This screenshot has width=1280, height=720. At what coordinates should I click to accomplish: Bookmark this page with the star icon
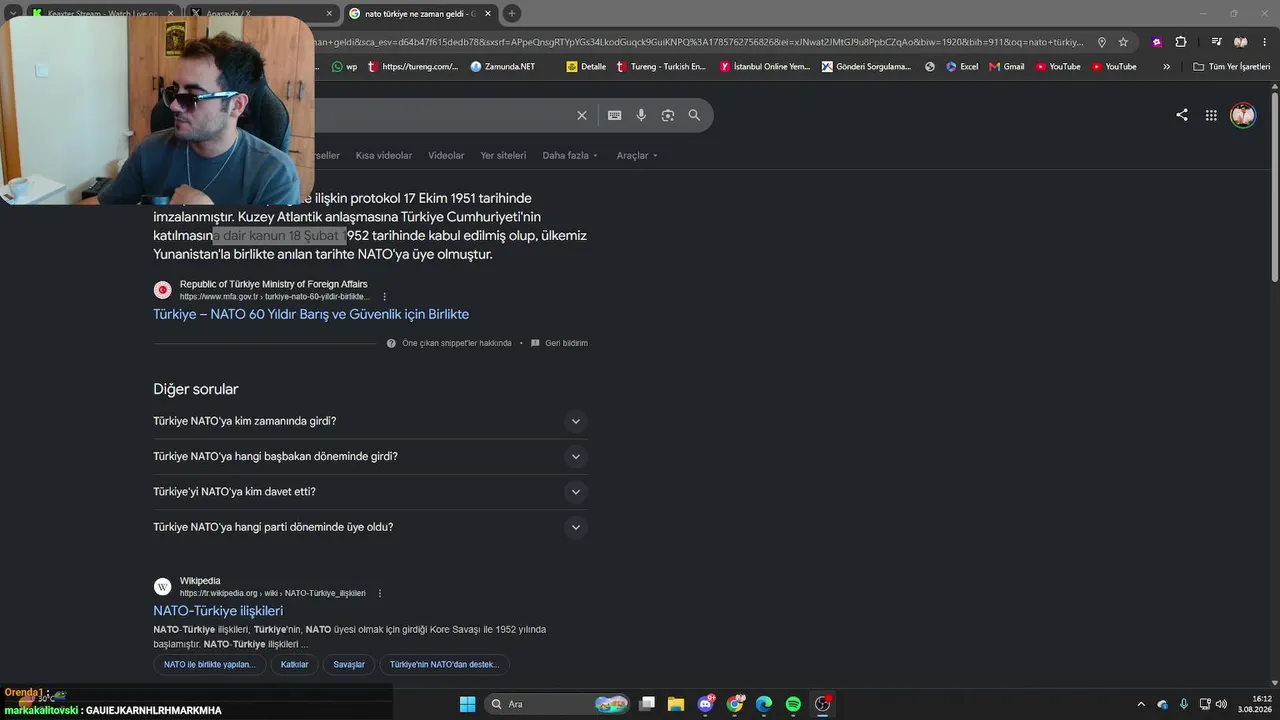click(x=1123, y=42)
